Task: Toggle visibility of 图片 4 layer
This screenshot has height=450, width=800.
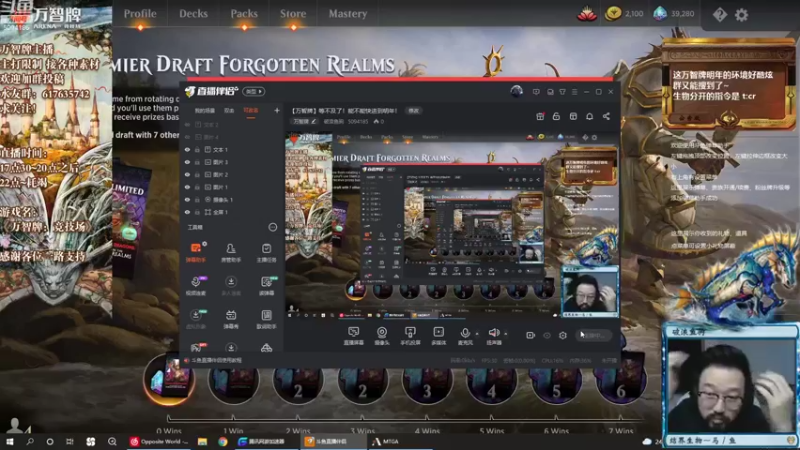Action: point(187,137)
